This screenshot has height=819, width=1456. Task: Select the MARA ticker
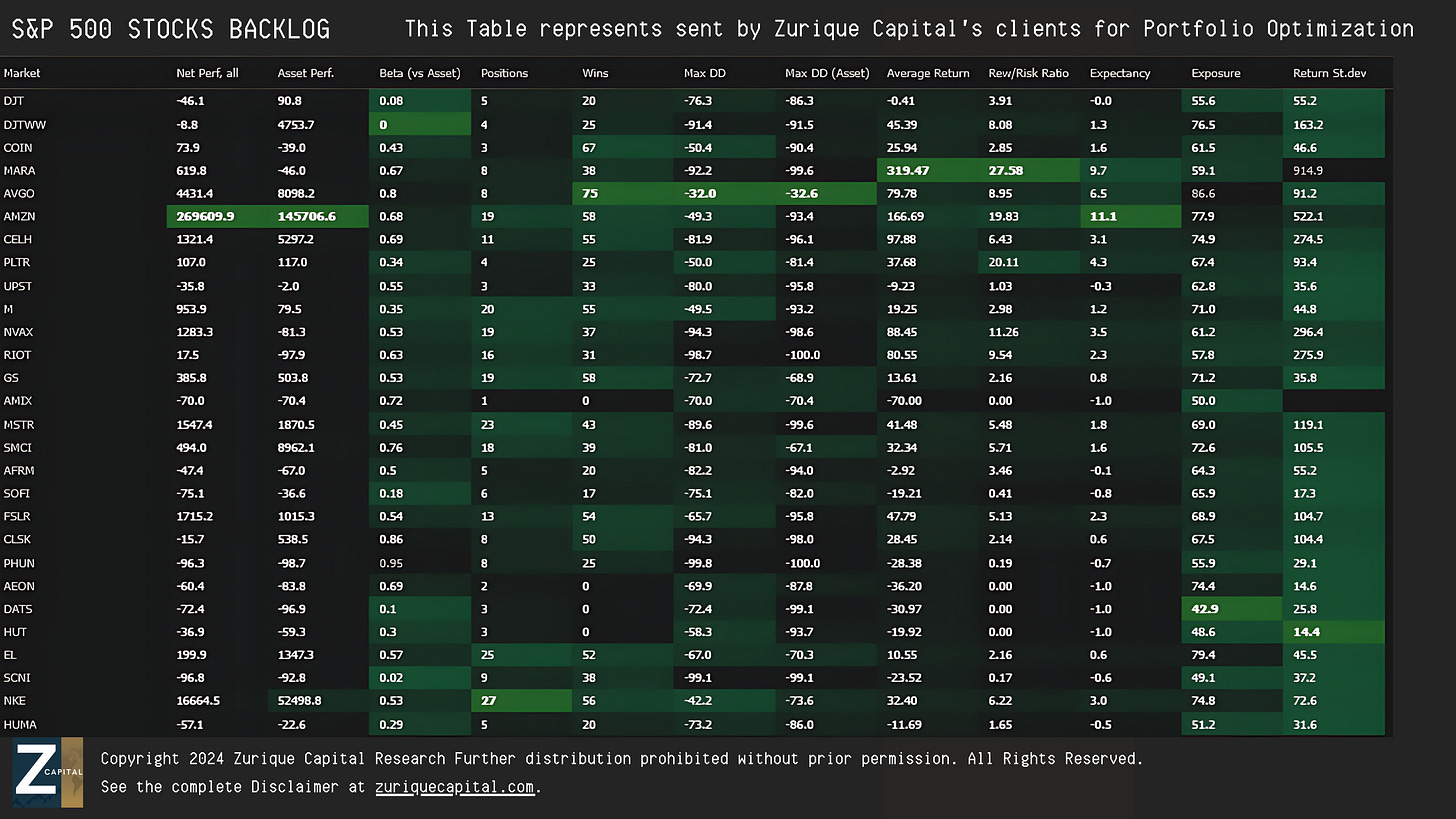click(x=18, y=170)
